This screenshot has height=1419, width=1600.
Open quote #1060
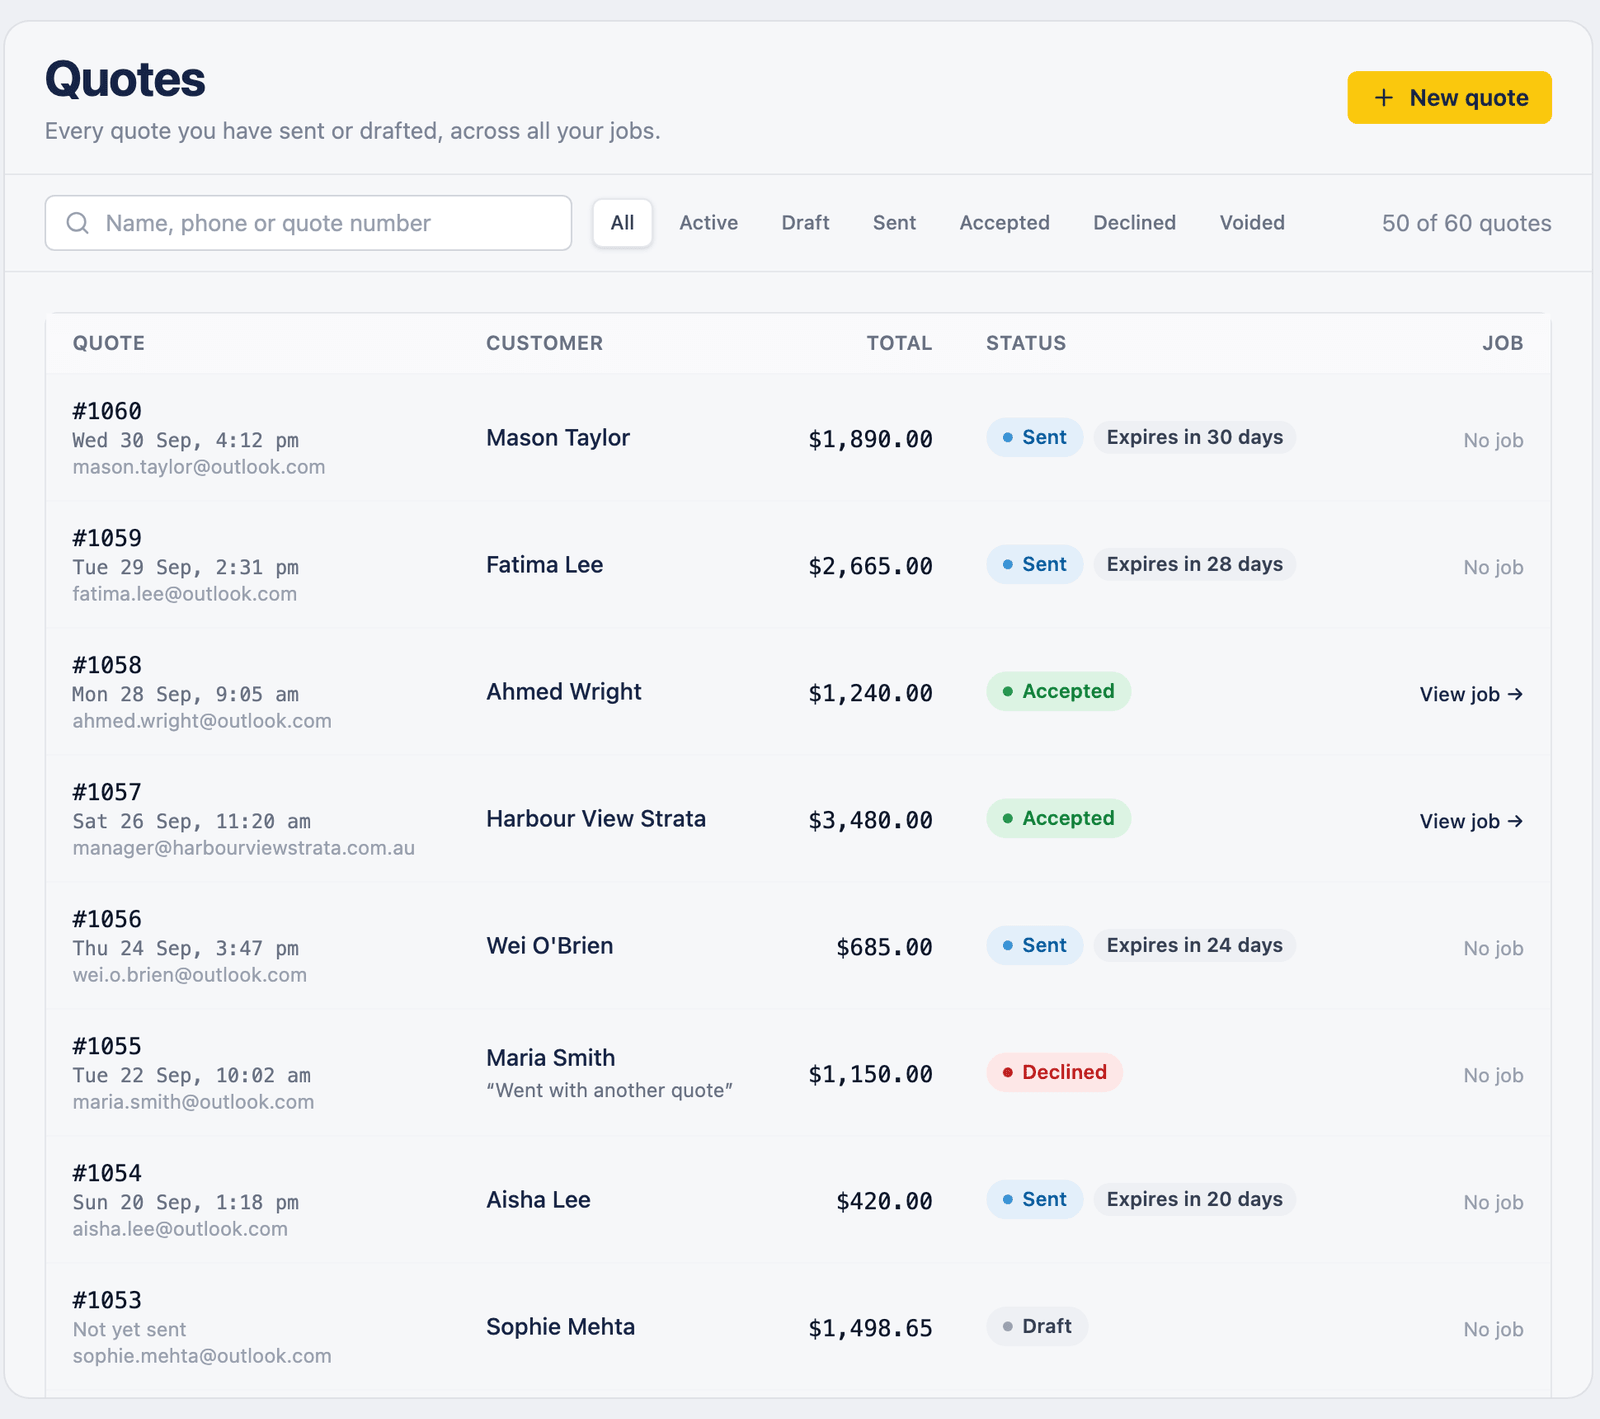click(x=107, y=411)
